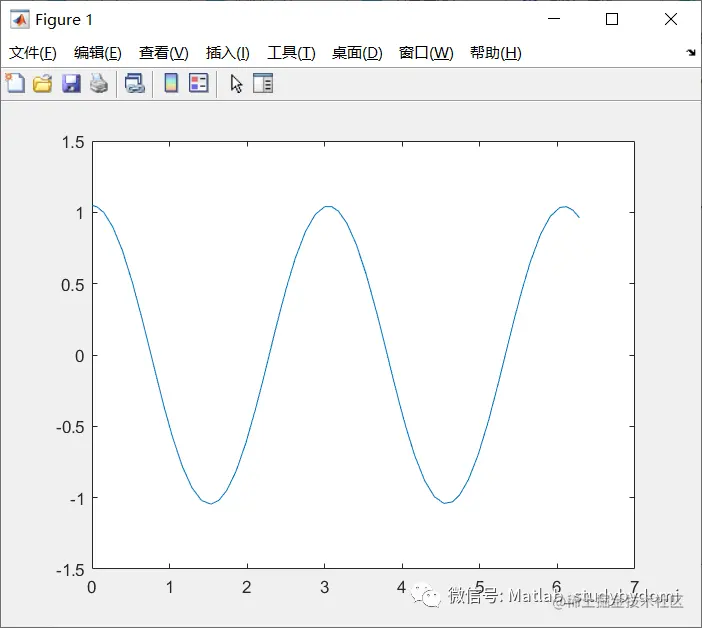Screen dimensions: 702x628
Task: Save the figure with floppy disk icon
Action: pos(71,84)
